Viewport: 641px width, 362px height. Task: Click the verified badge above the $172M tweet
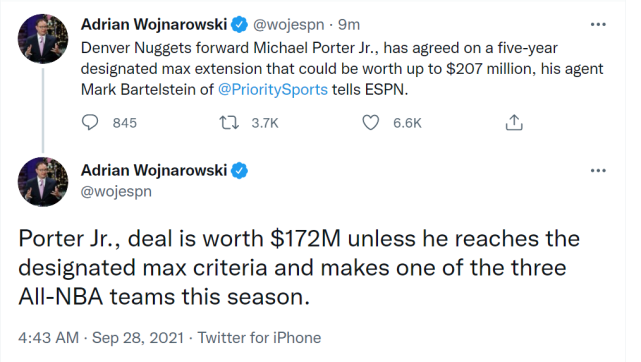point(240,170)
